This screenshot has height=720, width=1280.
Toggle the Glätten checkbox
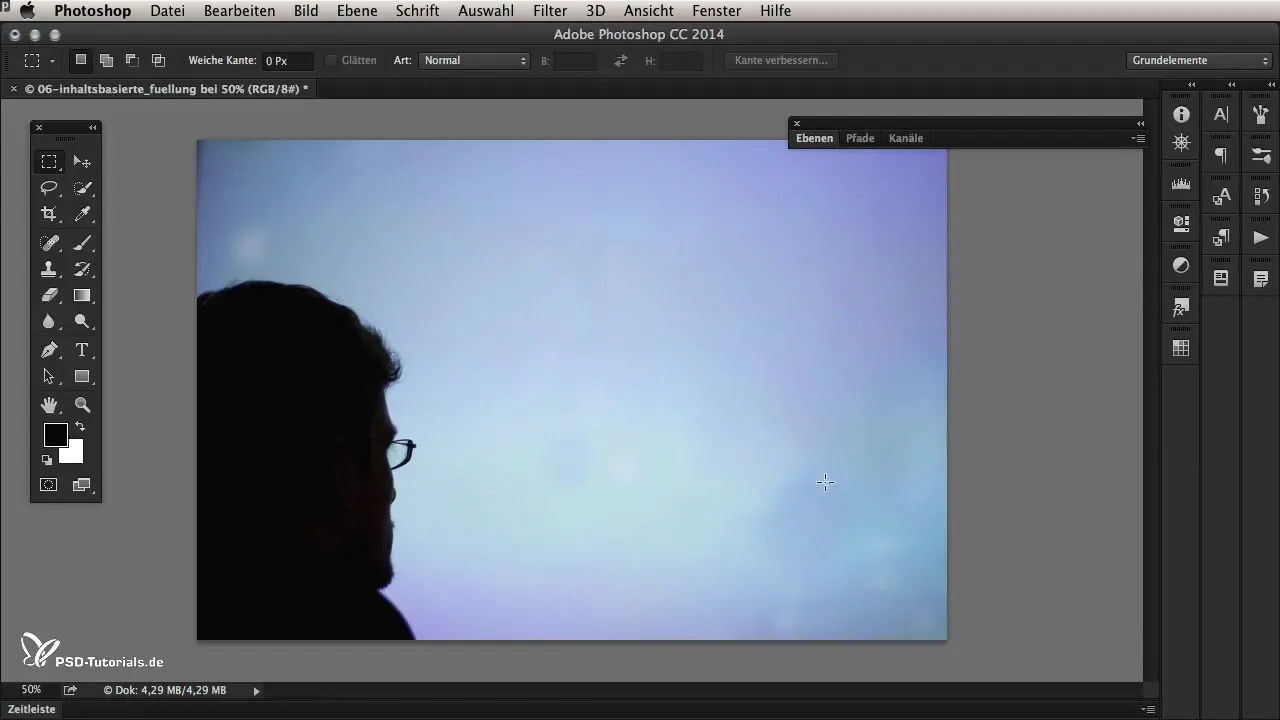pos(330,61)
